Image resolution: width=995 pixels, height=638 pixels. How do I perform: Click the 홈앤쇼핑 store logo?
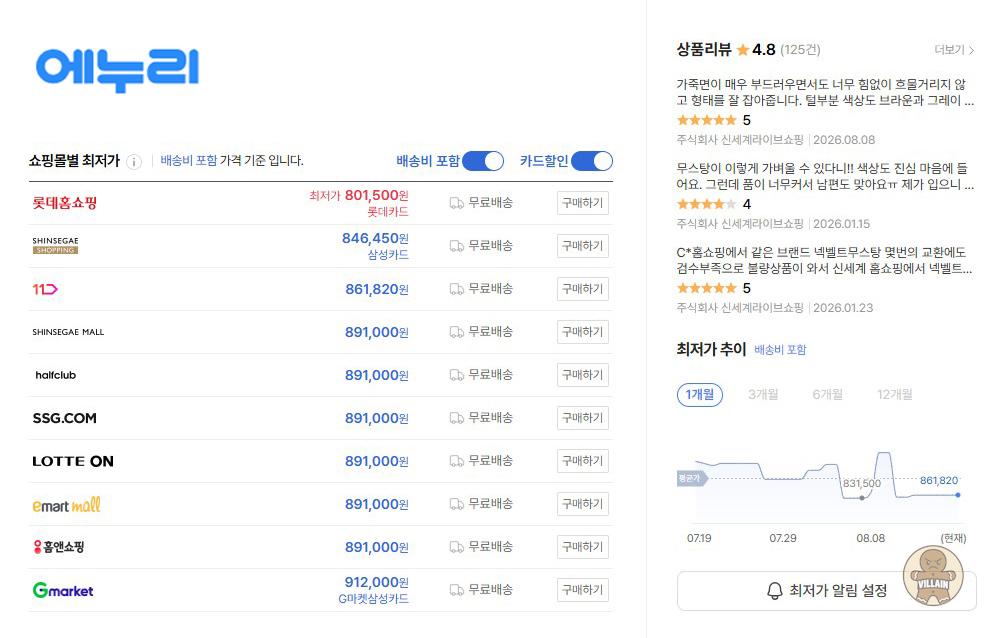(58, 547)
